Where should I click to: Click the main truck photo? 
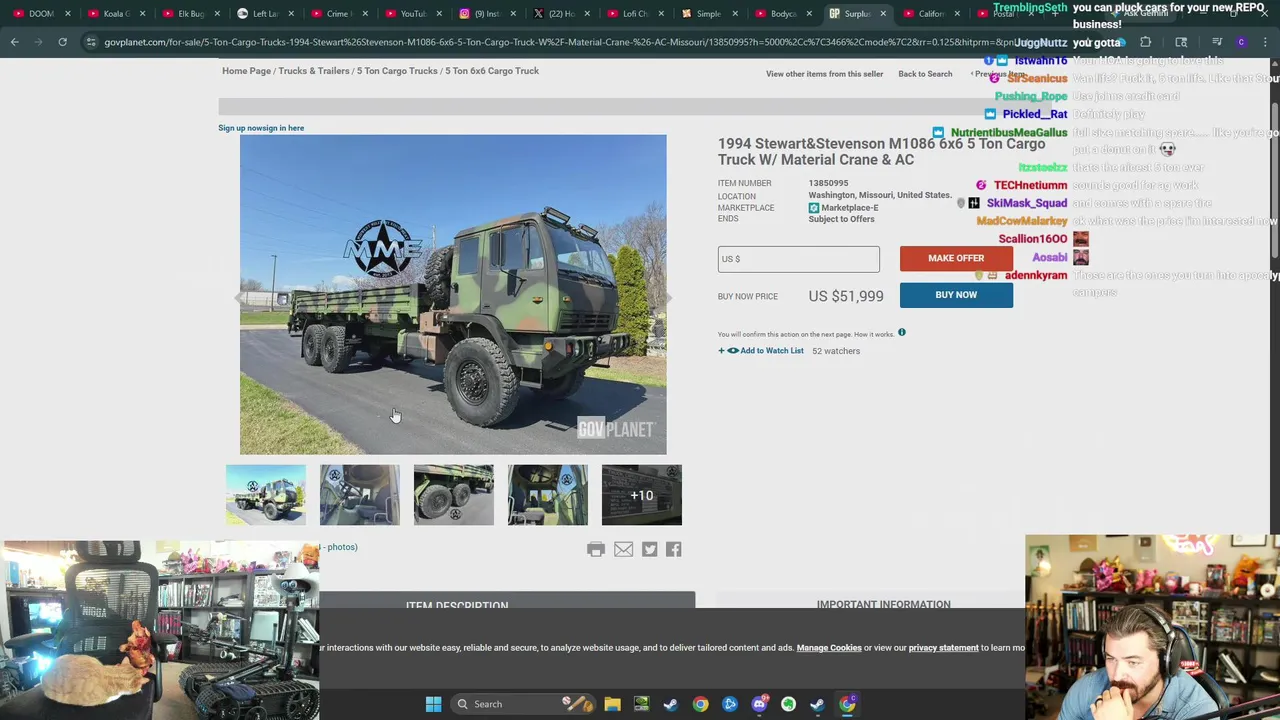pyautogui.click(x=453, y=295)
